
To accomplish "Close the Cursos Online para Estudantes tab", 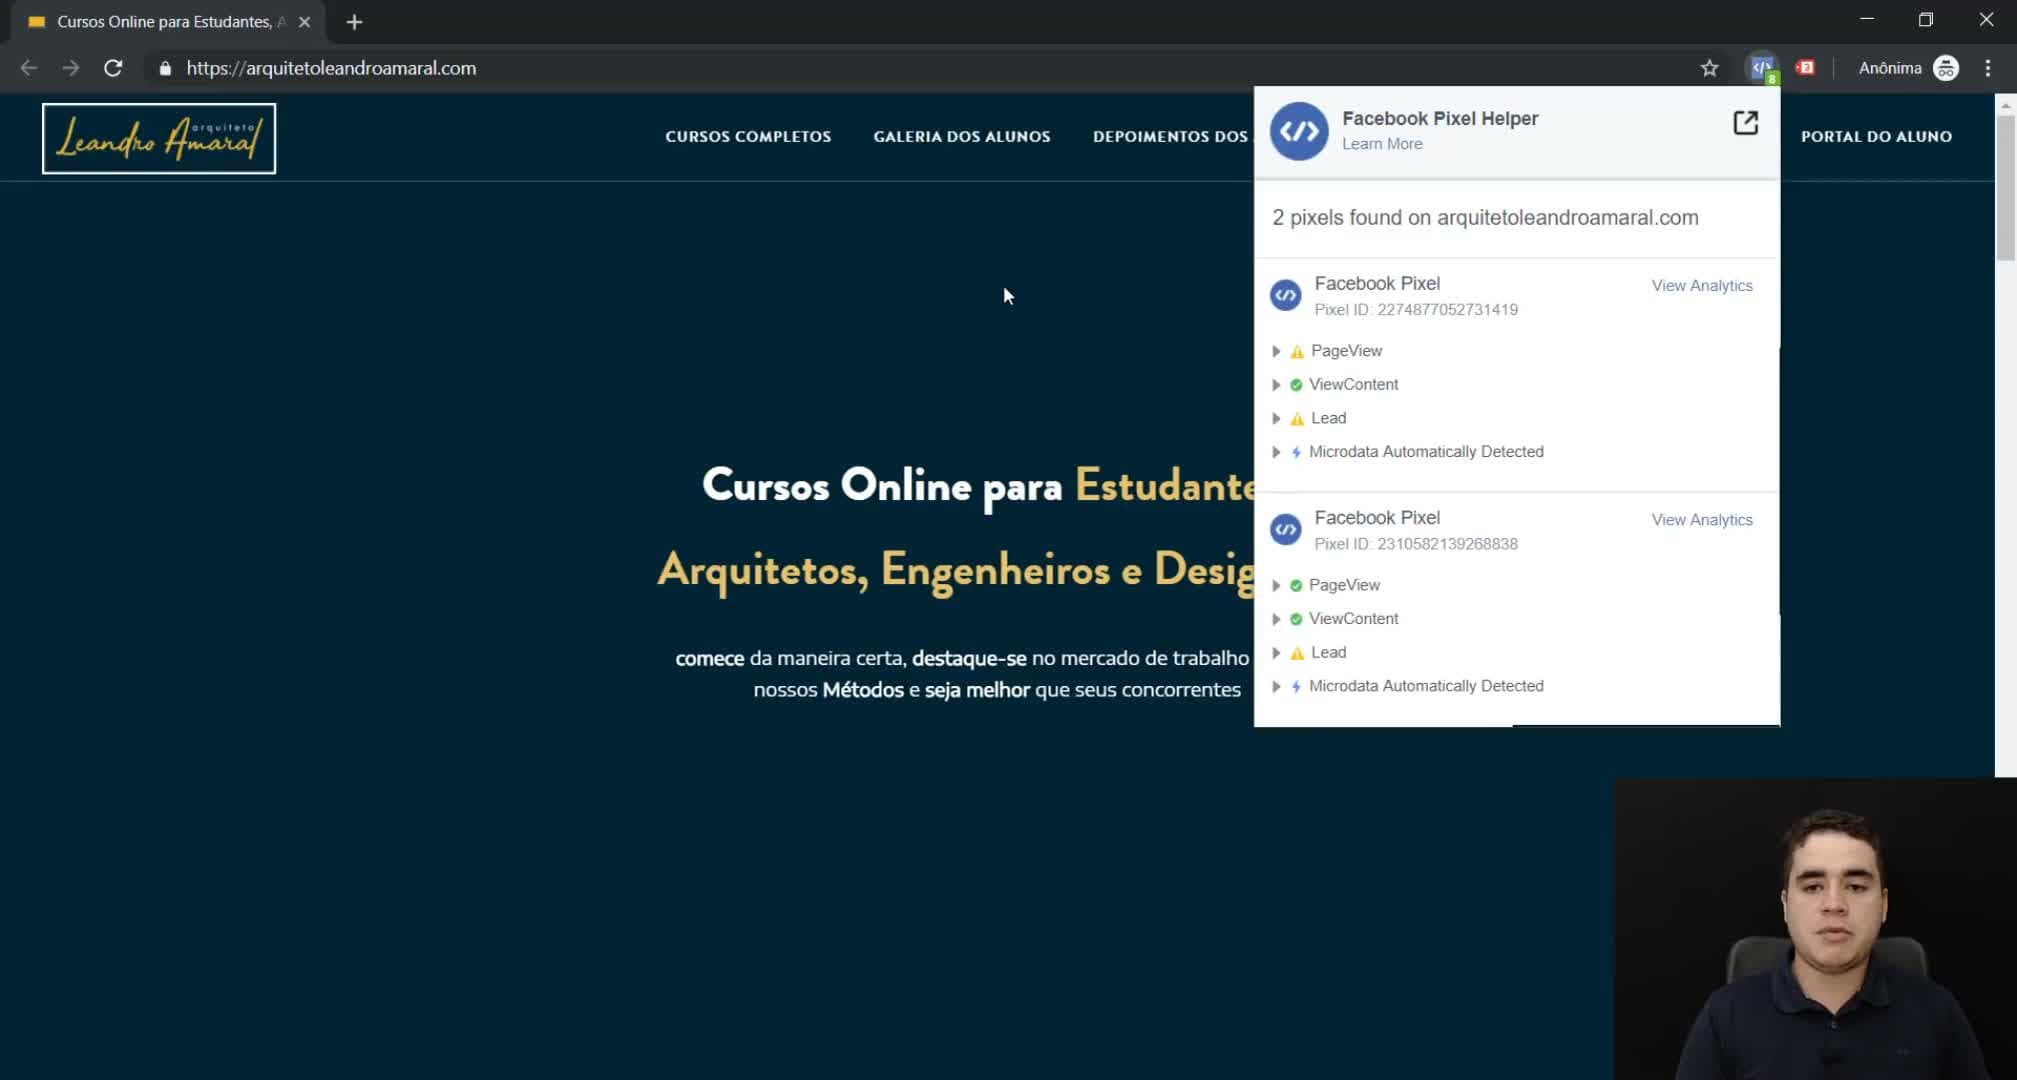I will pyautogui.click(x=305, y=22).
